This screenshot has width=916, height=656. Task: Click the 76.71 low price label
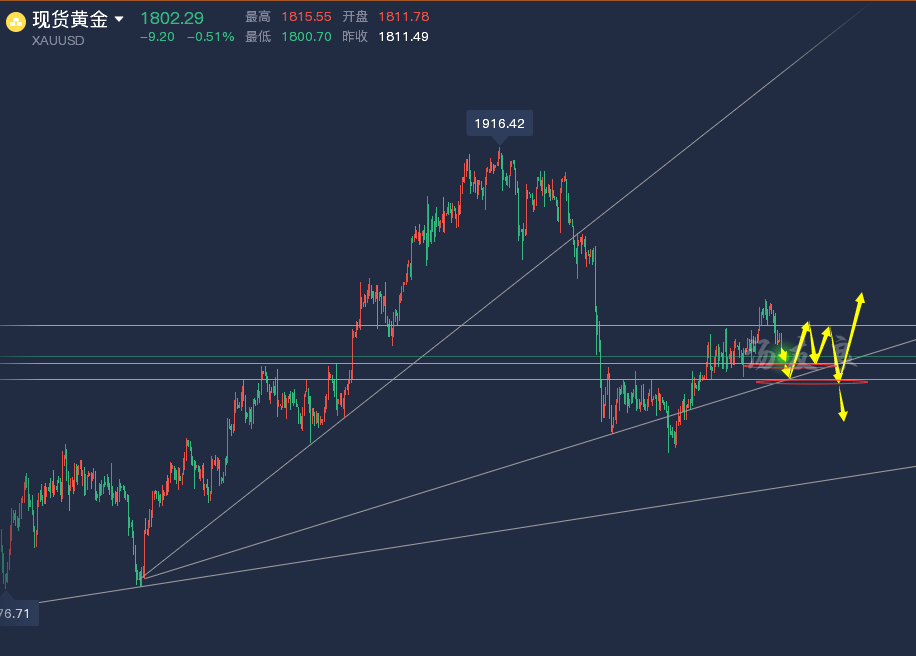click(x=18, y=612)
